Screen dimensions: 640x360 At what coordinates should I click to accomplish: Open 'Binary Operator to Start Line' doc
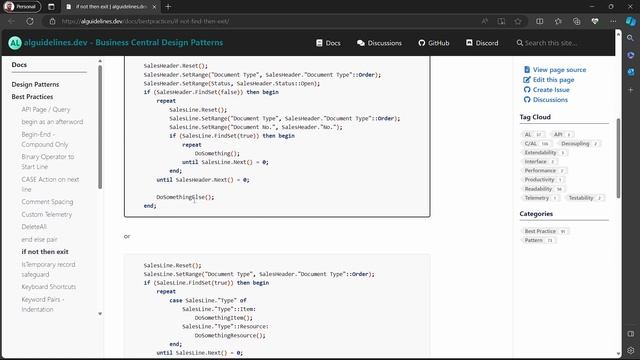pos(48,162)
